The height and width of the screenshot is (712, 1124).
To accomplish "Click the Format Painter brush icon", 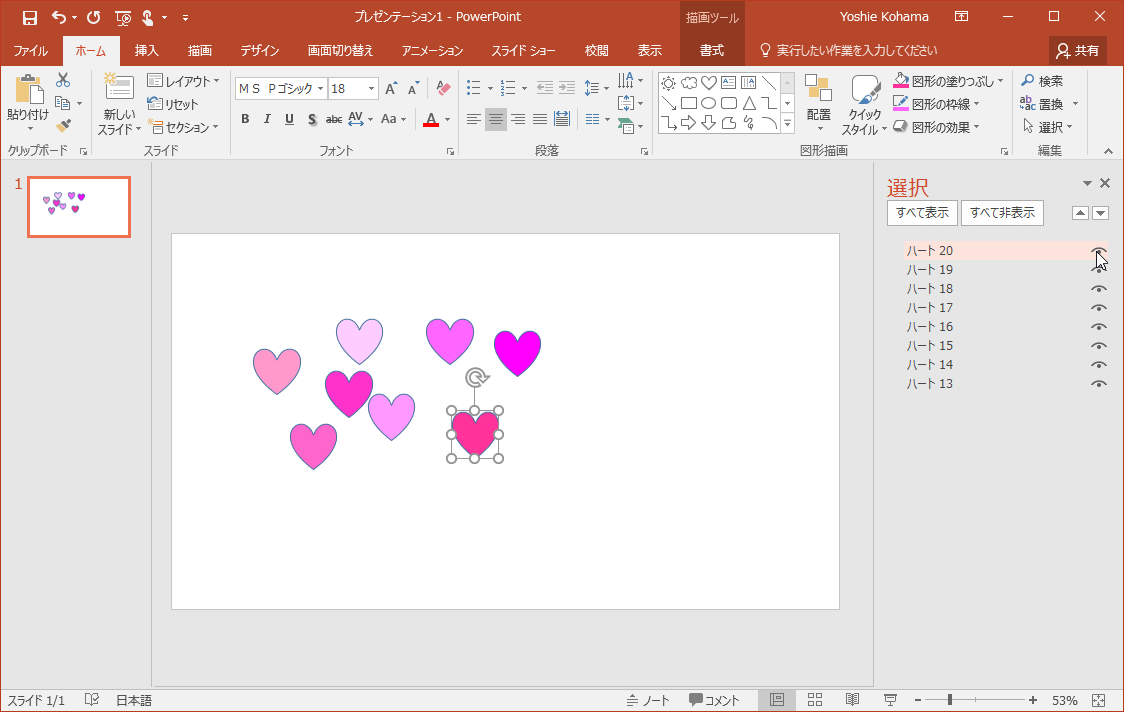I will click(63, 126).
